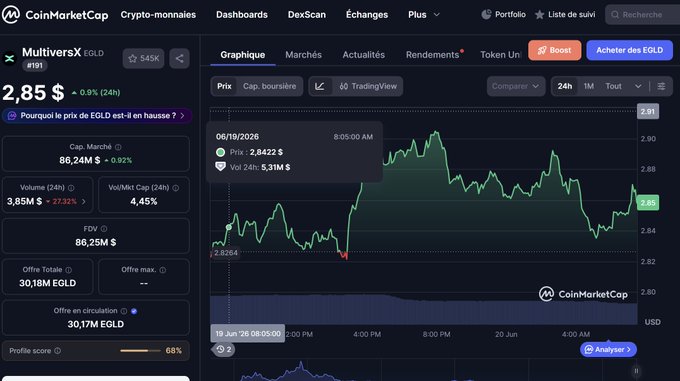This screenshot has height=381, width=680.
Task: Switch to the Marchés tab
Action: 304,55
